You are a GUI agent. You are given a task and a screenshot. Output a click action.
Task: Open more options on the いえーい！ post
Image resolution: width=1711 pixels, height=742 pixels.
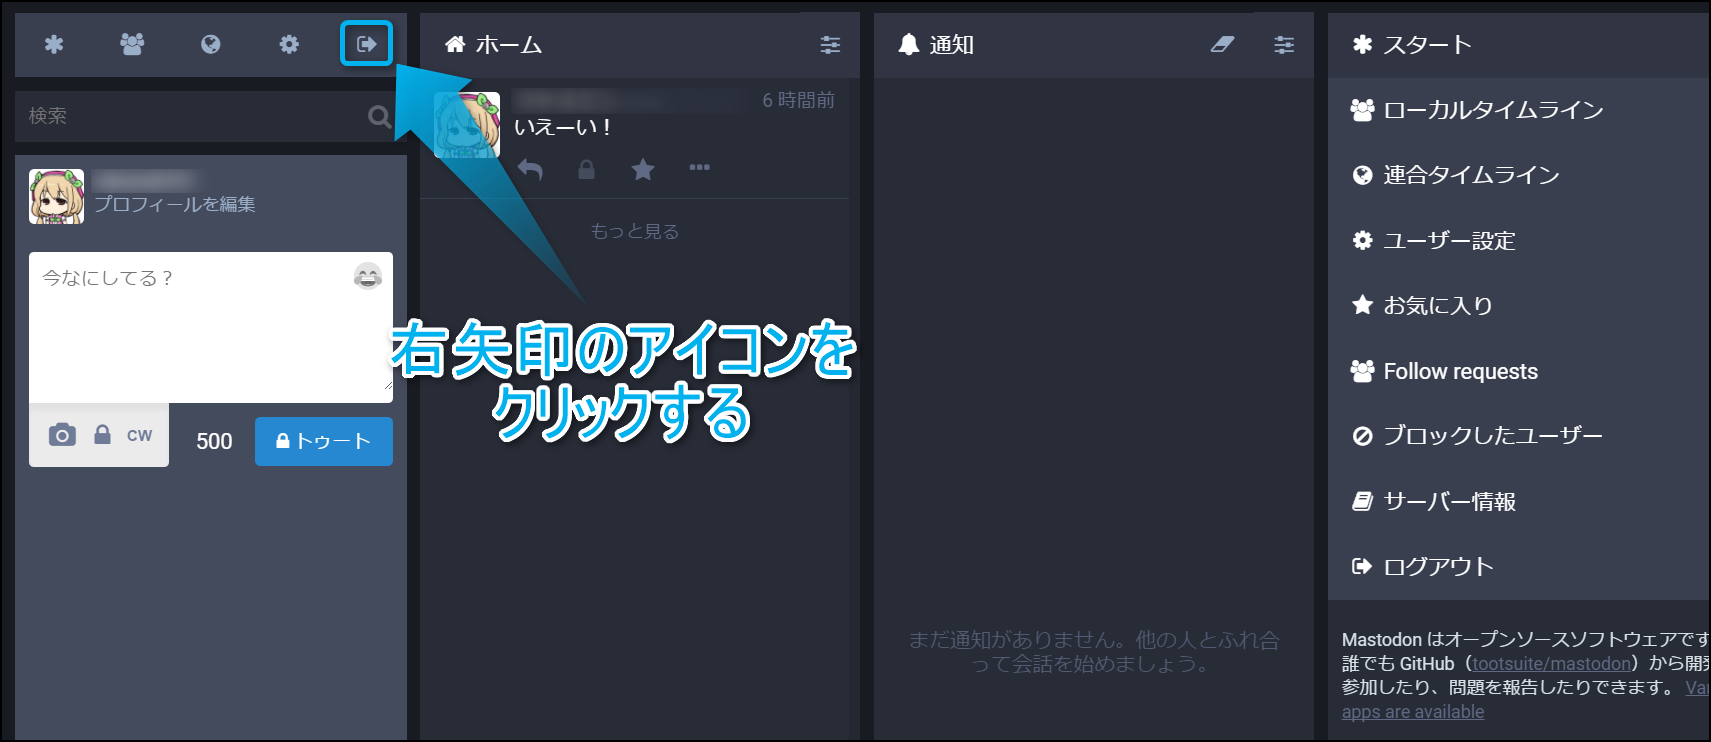point(699,168)
